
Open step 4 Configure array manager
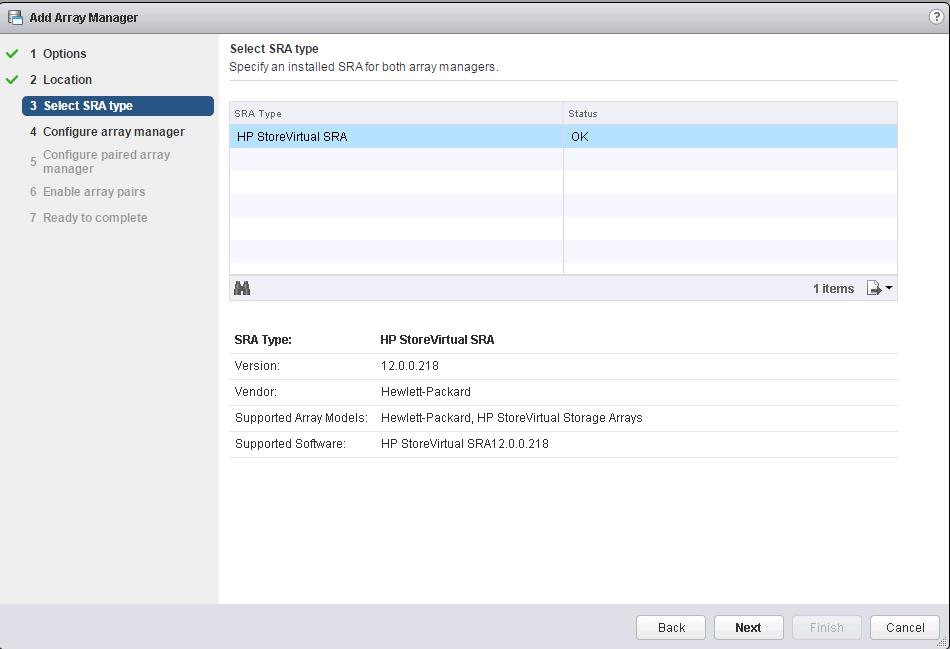point(107,131)
